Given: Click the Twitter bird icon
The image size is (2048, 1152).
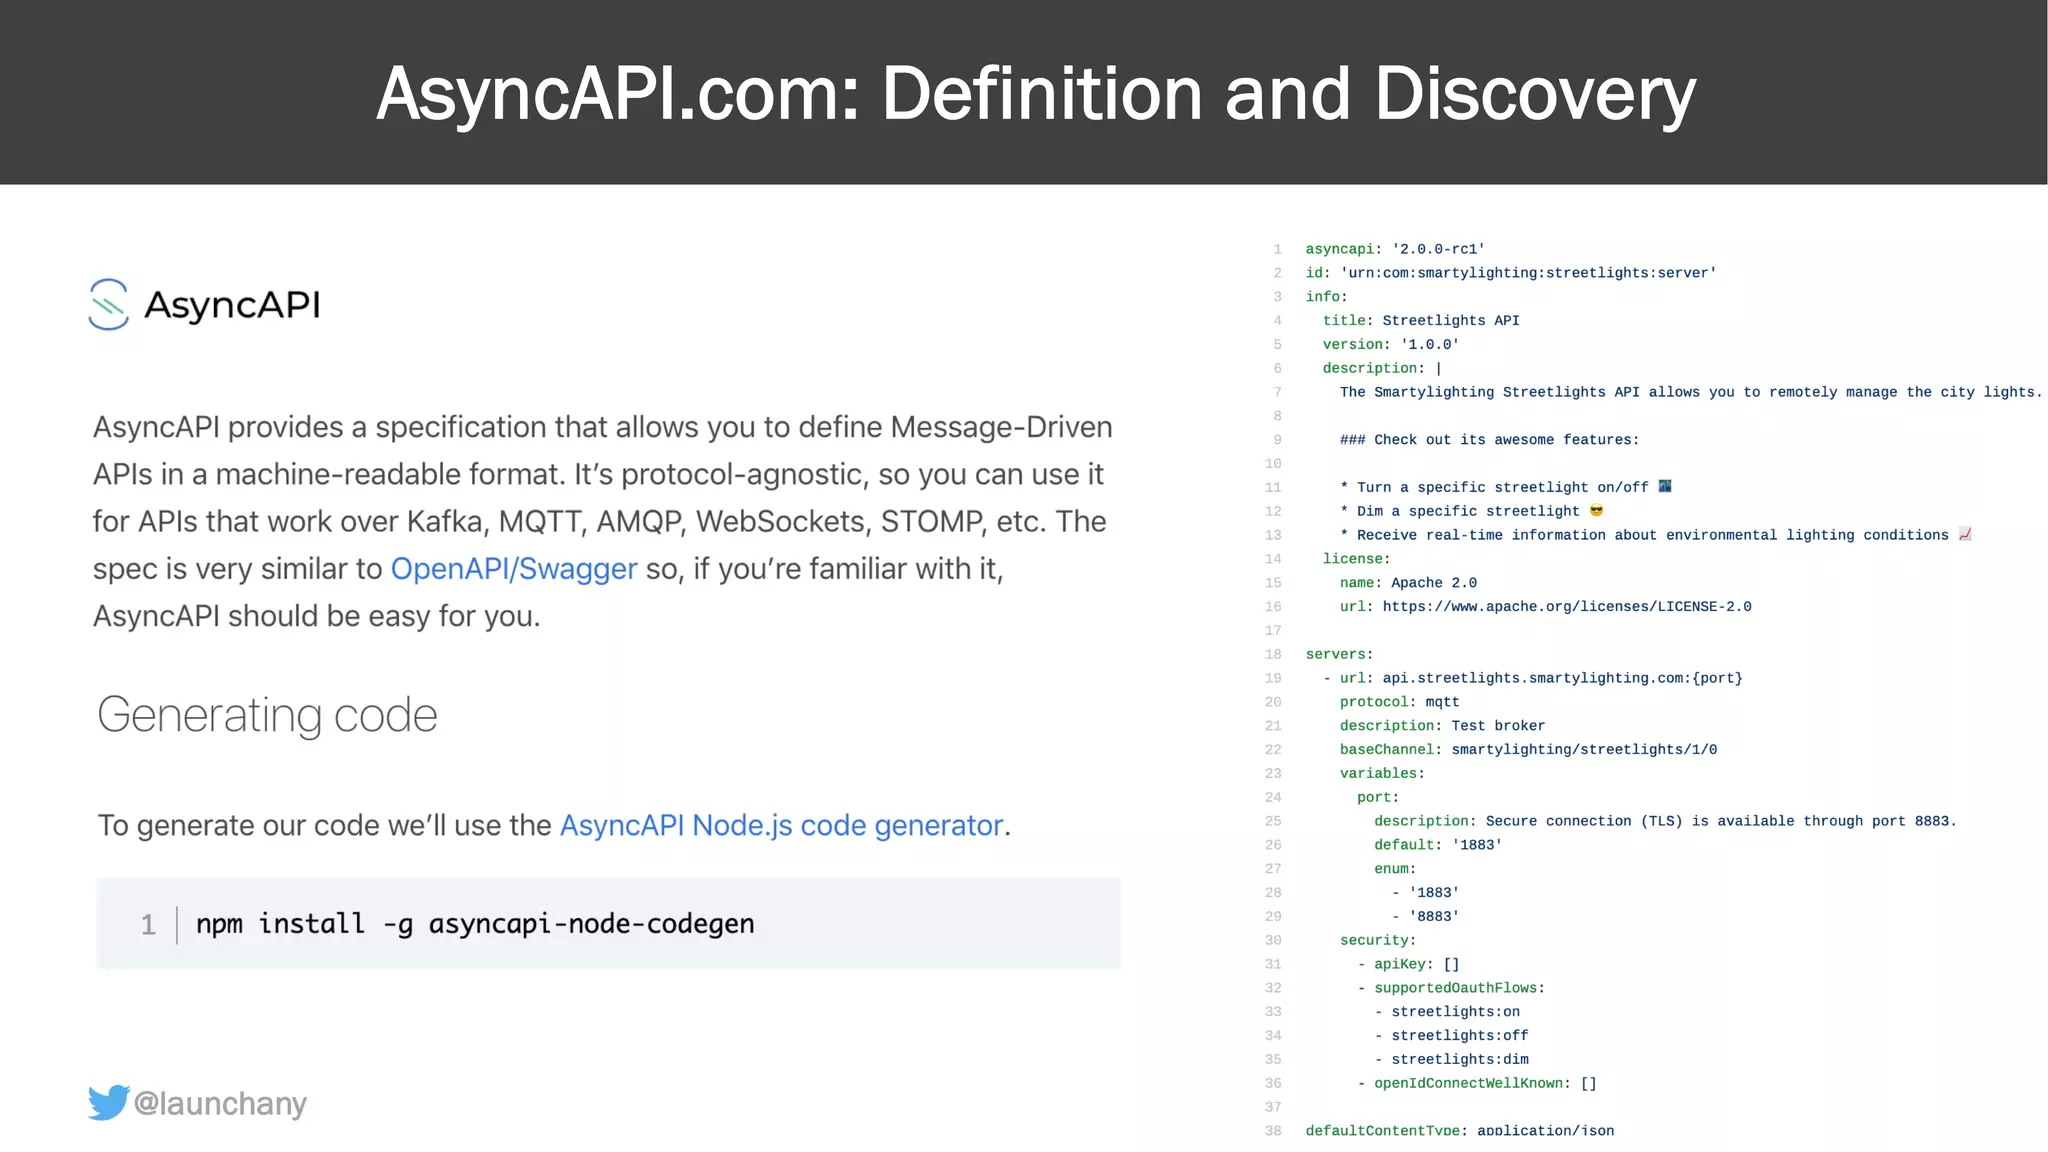Looking at the screenshot, I should coord(108,1102).
